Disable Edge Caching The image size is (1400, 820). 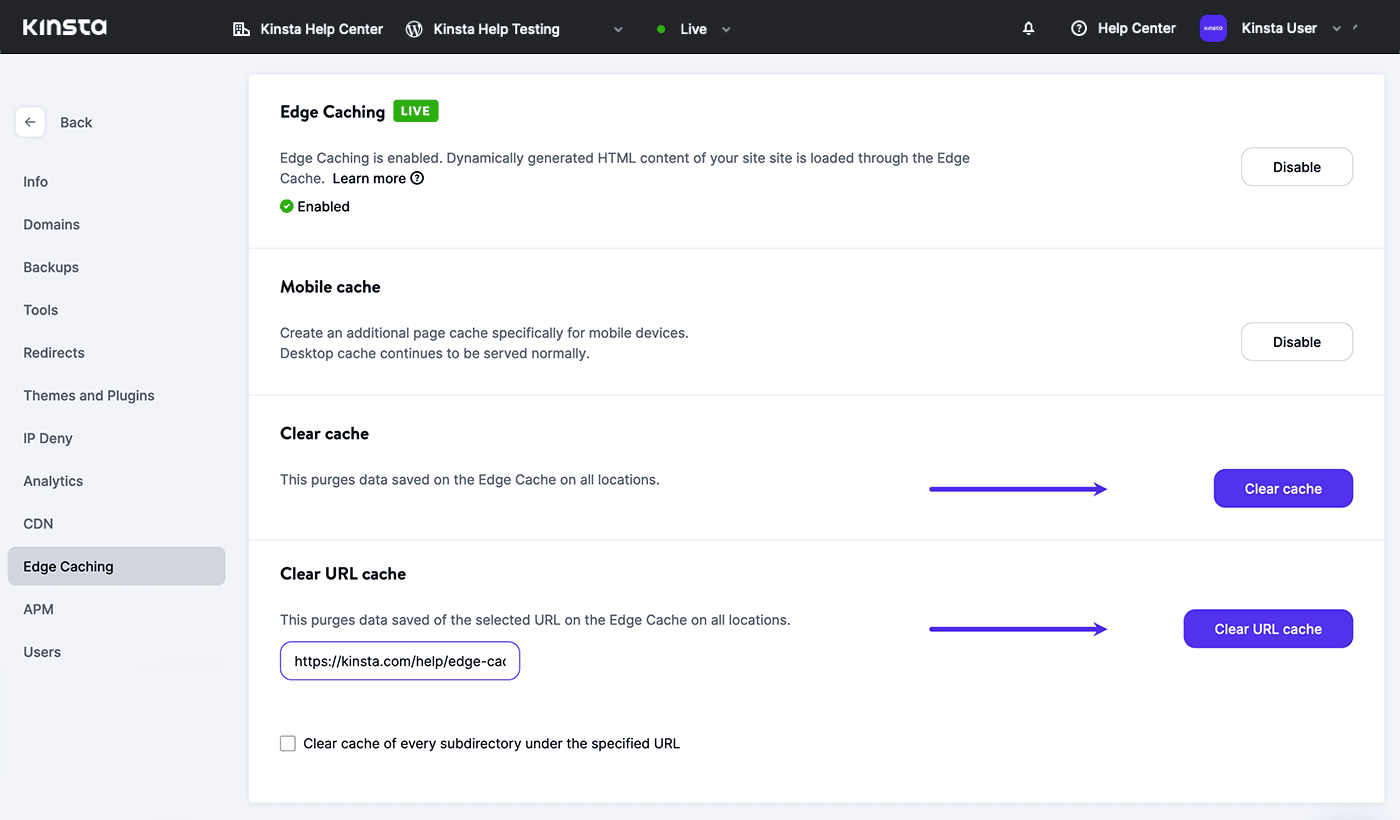(1297, 166)
